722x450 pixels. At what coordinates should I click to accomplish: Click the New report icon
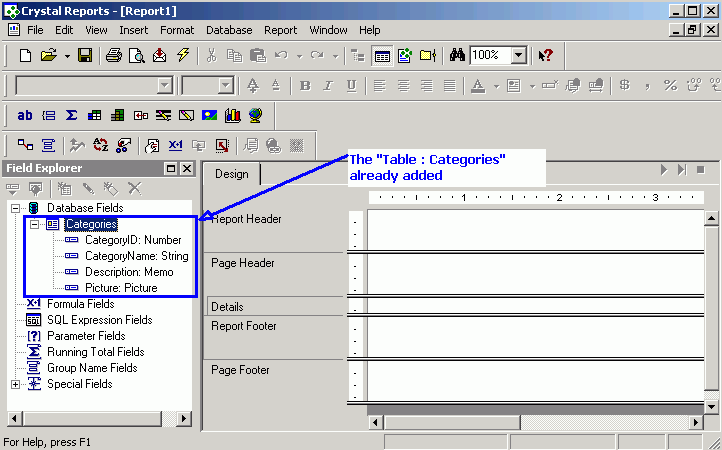coord(26,55)
